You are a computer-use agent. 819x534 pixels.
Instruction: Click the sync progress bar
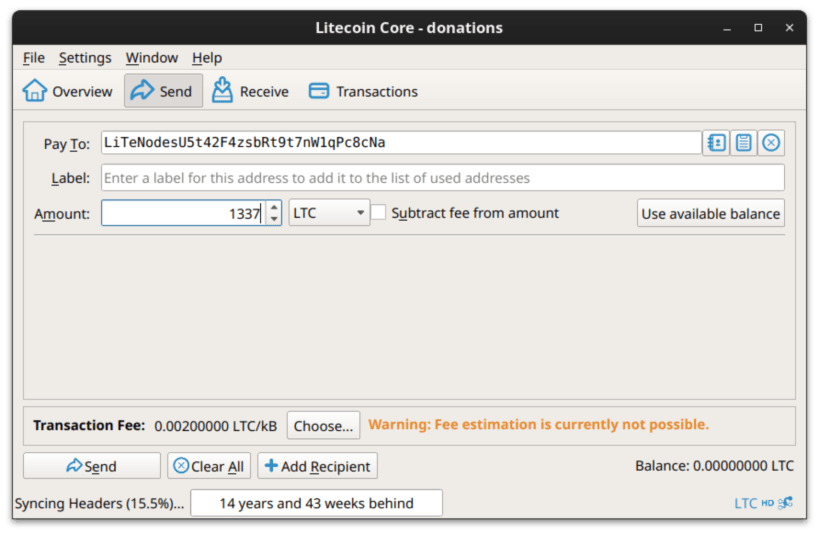(316, 503)
